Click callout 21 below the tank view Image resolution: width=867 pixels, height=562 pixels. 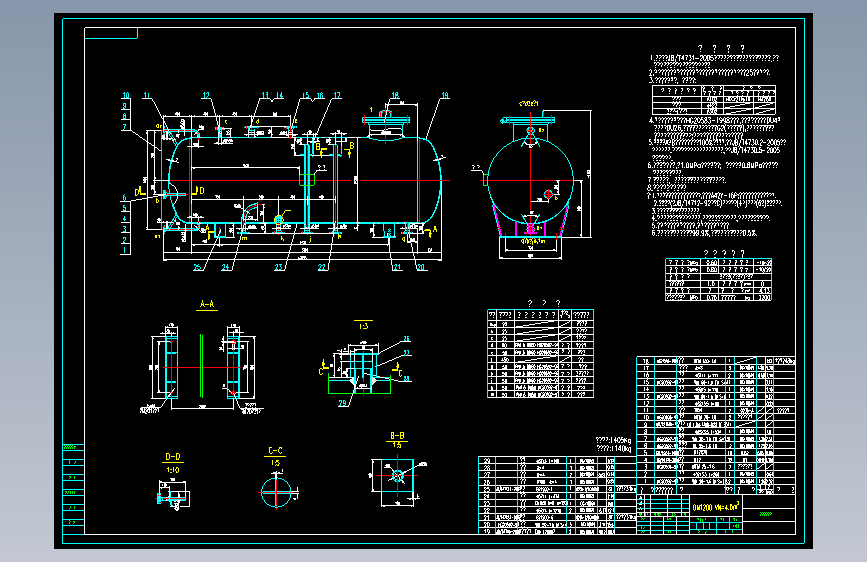click(397, 267)
